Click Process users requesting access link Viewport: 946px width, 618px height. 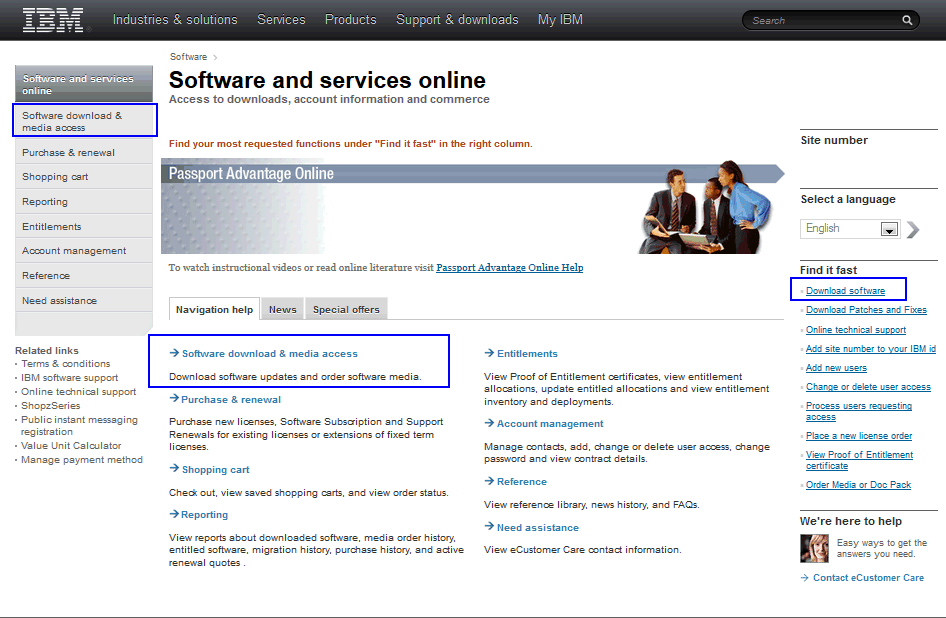click(859, 411)
